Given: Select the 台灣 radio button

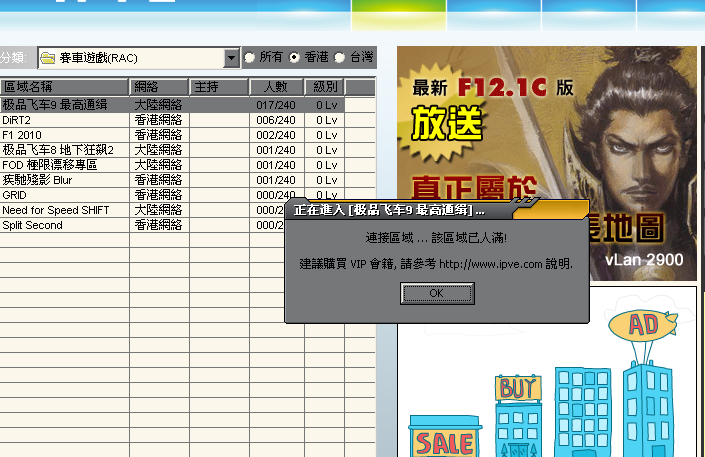Looking at the screenshot, I should point(340,57).
